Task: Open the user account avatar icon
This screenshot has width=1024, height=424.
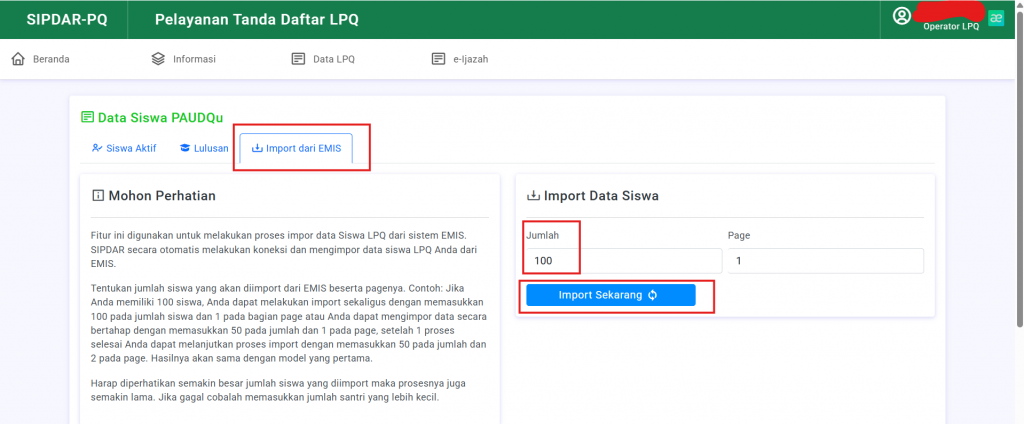Action: coord(902,16)
